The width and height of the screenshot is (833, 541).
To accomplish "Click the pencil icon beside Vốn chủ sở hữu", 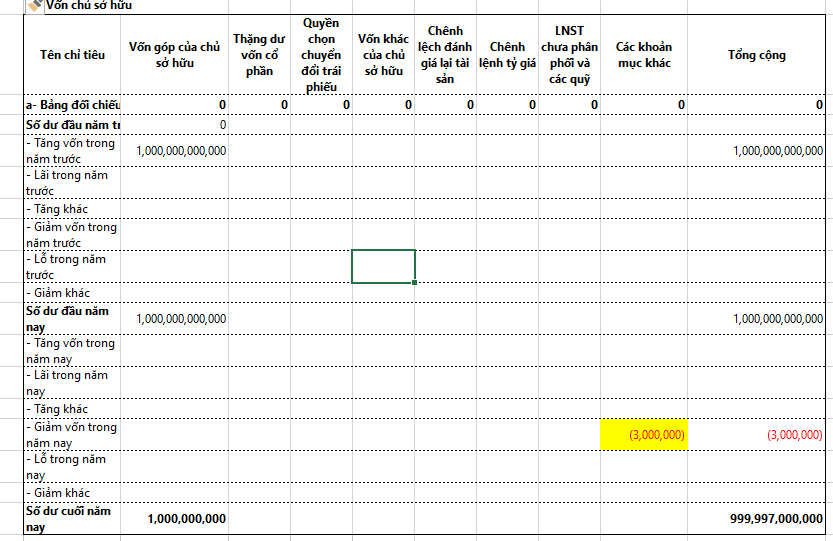I will pos(35,6).
